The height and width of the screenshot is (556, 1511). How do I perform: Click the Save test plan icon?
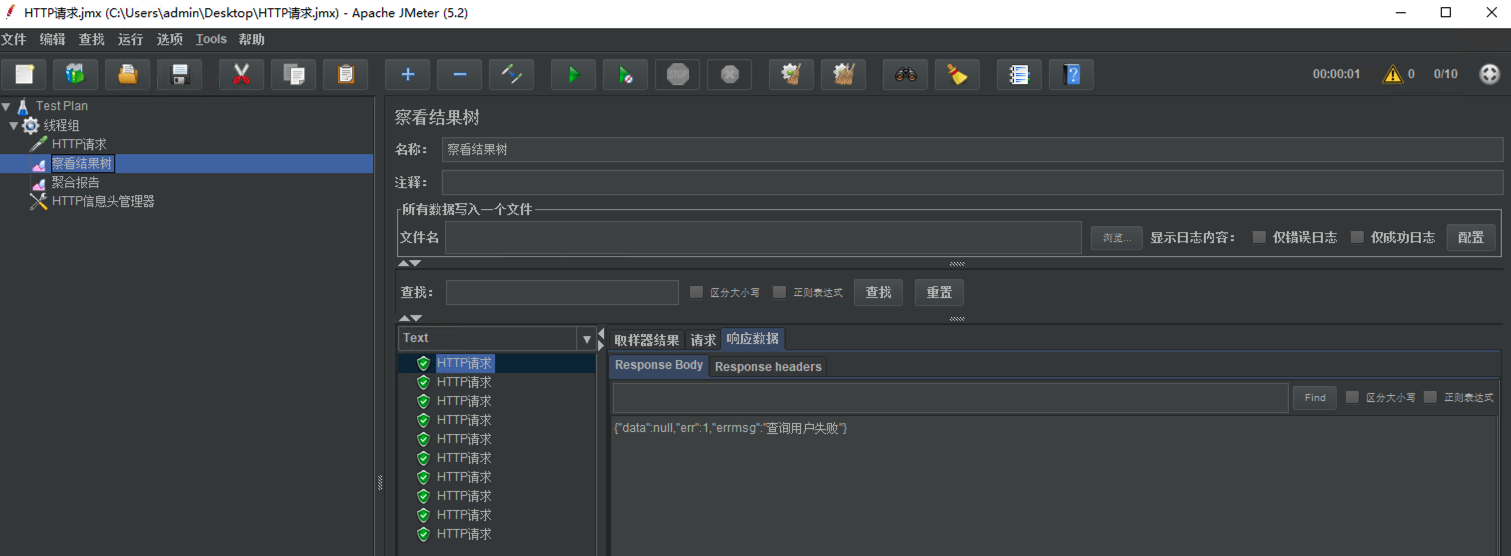180,75
